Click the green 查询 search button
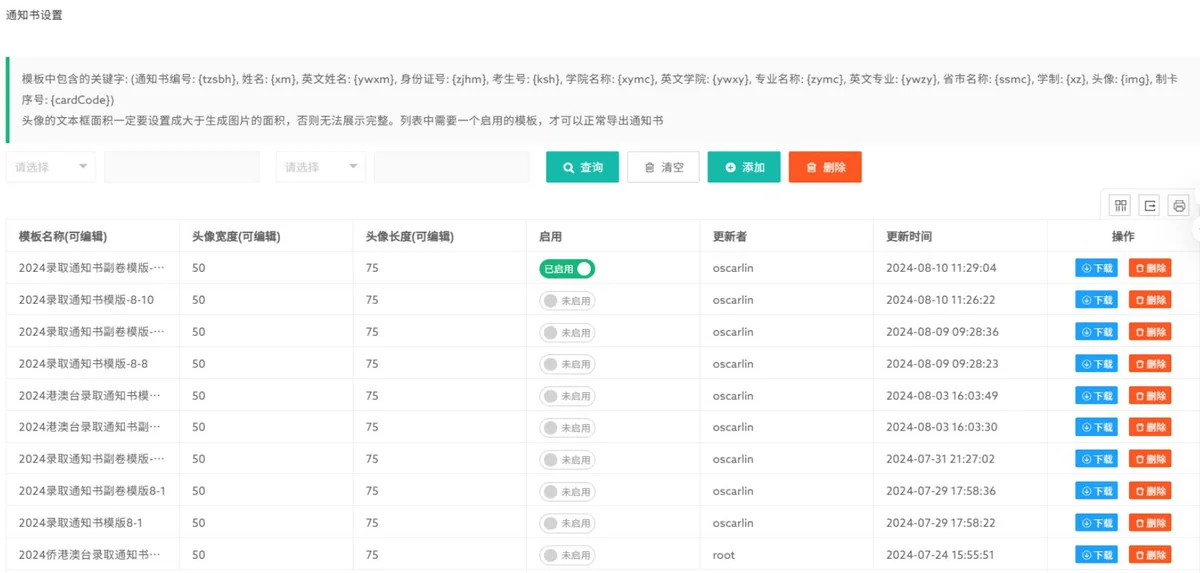Viewport: 1200px width, 573px height. tap(583, 167)
